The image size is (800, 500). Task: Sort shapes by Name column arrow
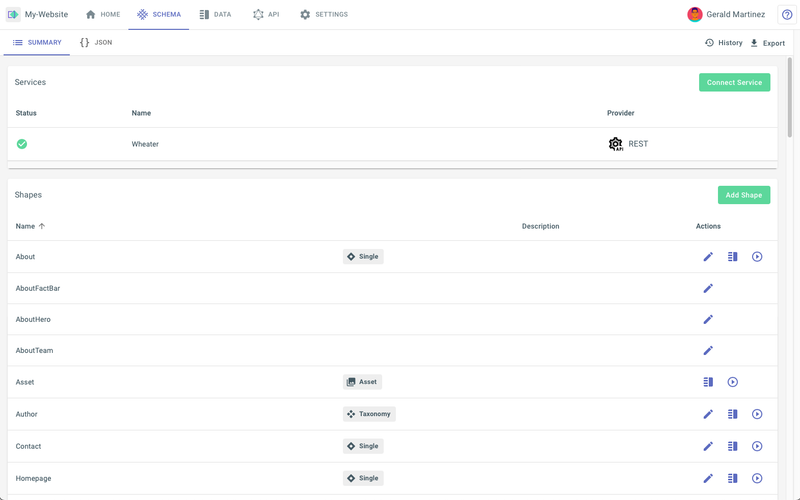pyautogui.click(x=42, y=226)
